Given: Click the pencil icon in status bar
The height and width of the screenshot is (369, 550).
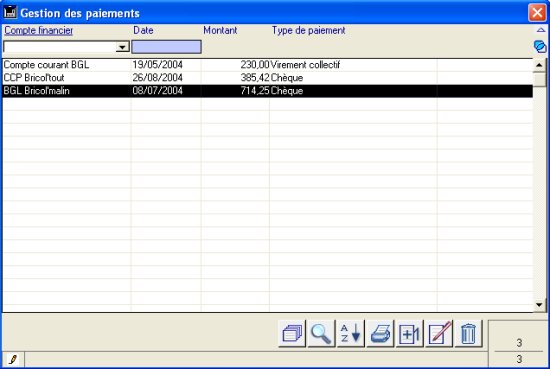Looking at the screenshot, I should coord(13,360).
